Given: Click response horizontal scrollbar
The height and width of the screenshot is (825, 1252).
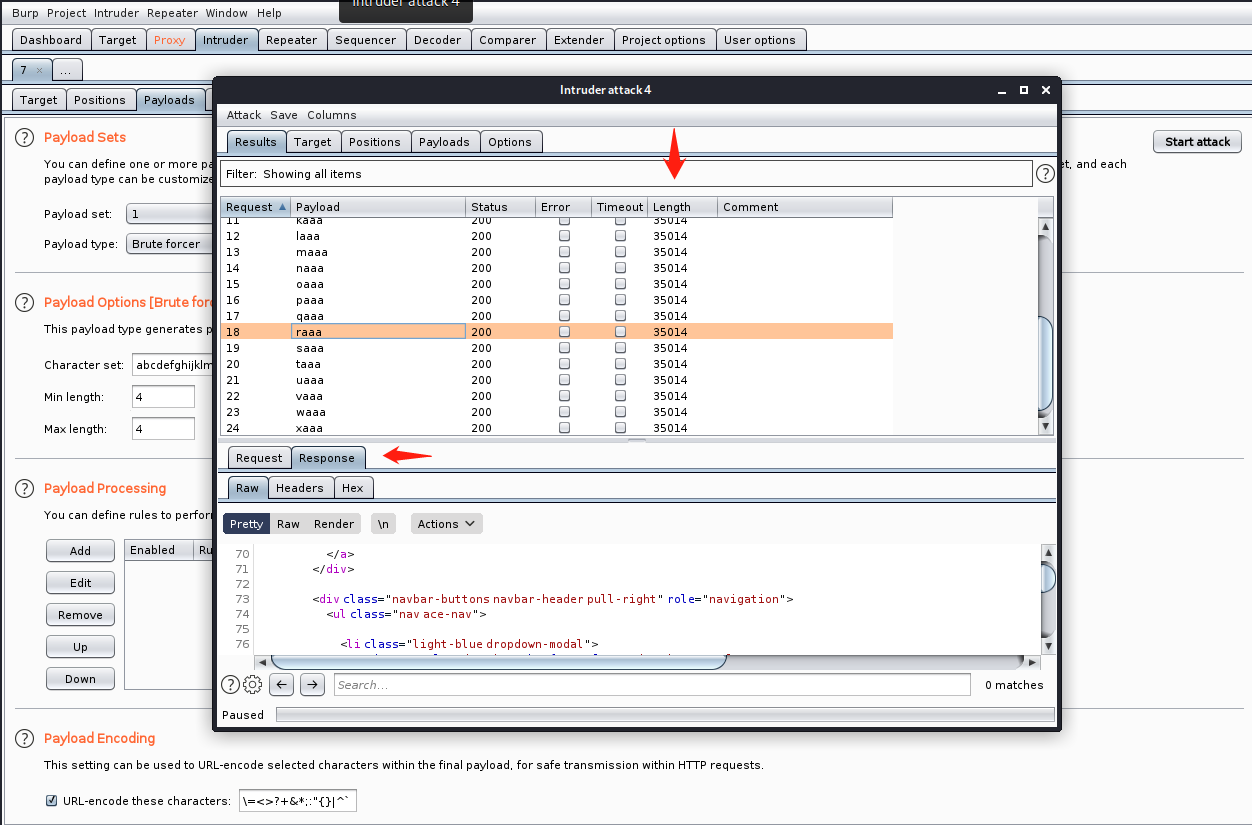Looking at the screenshot, I should click(x=499, y=662).
